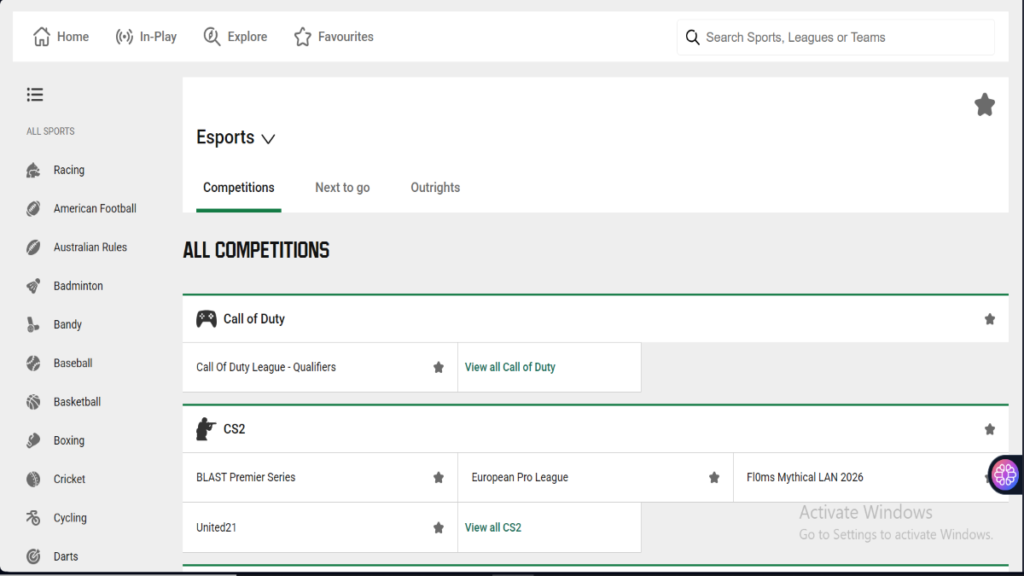
Task: Favourite the Esports page with the star
Action: click(x=984, y=104)
